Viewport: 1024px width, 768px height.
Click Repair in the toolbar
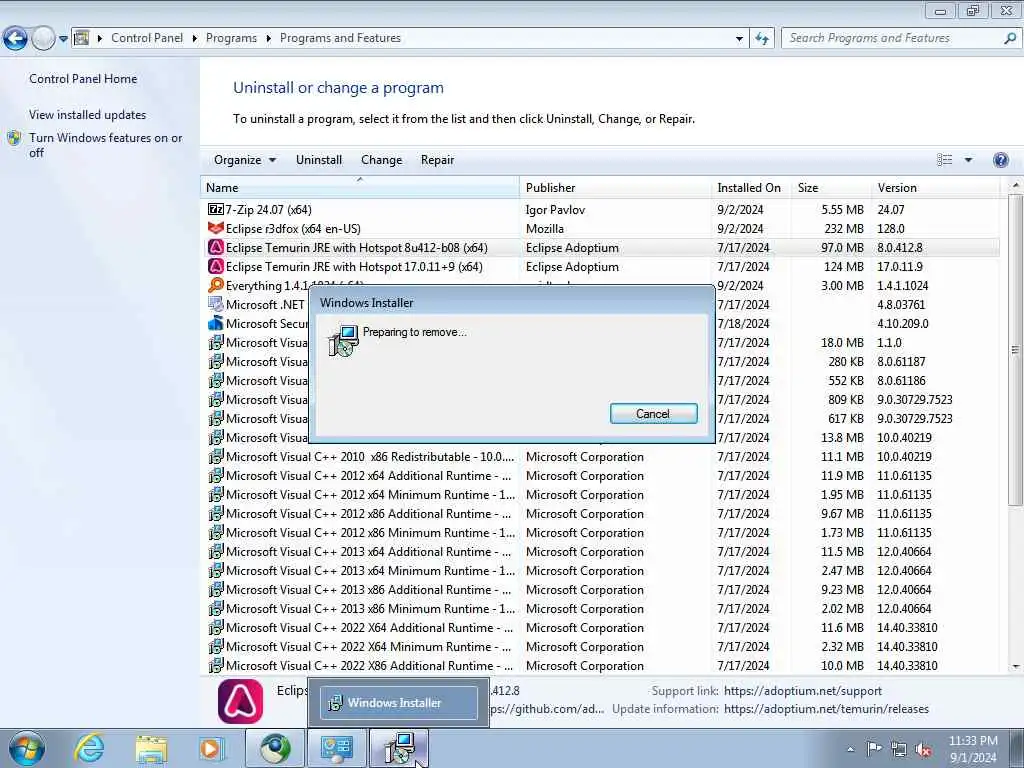coord(438,160)
